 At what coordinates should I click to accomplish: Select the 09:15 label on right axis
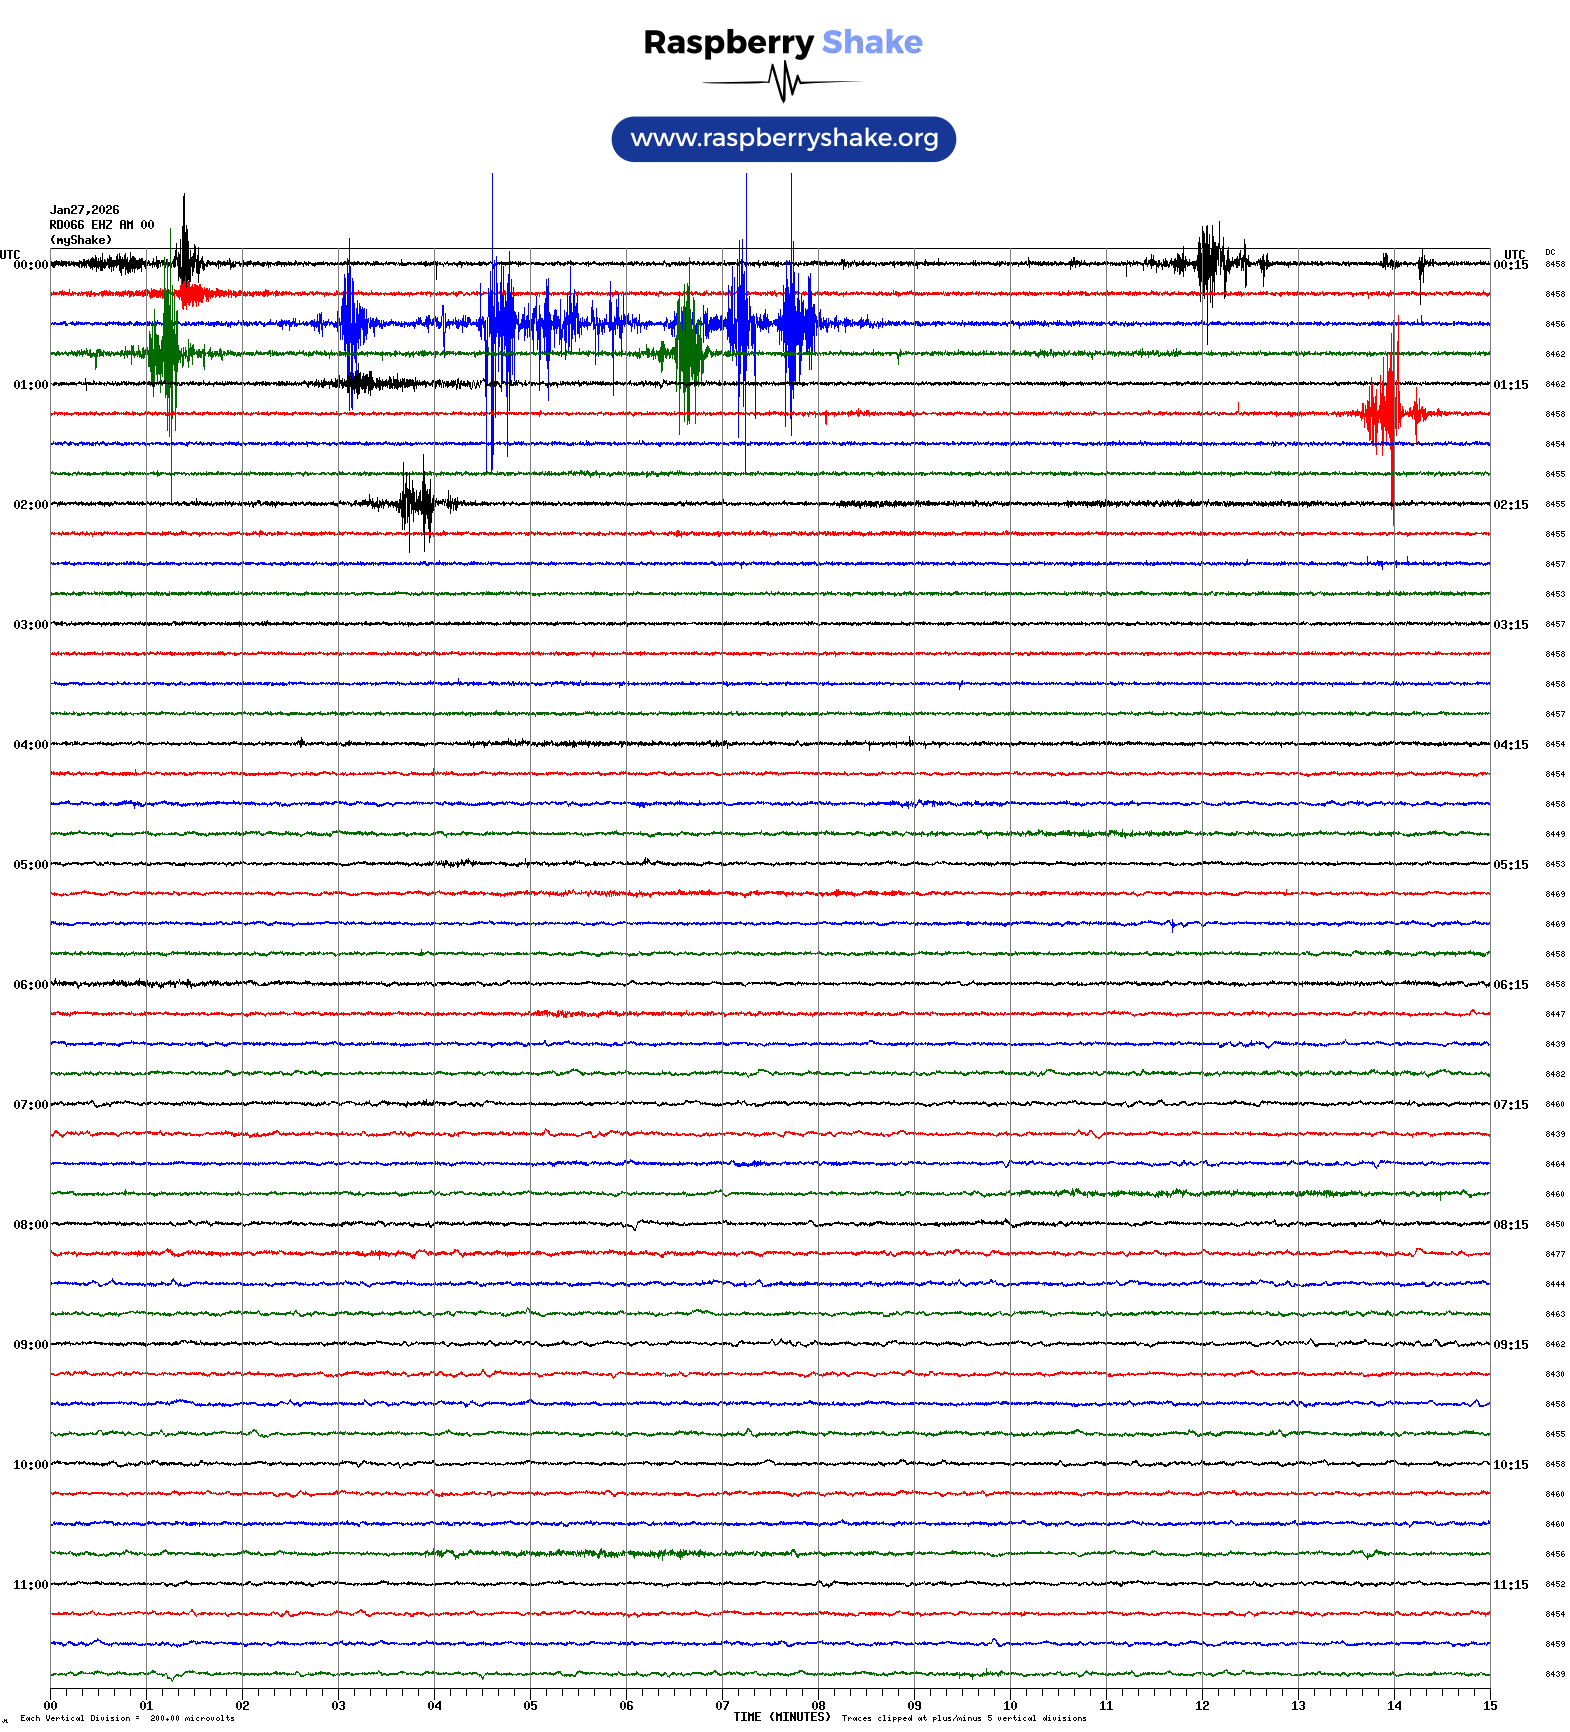pos(1510,1345)
